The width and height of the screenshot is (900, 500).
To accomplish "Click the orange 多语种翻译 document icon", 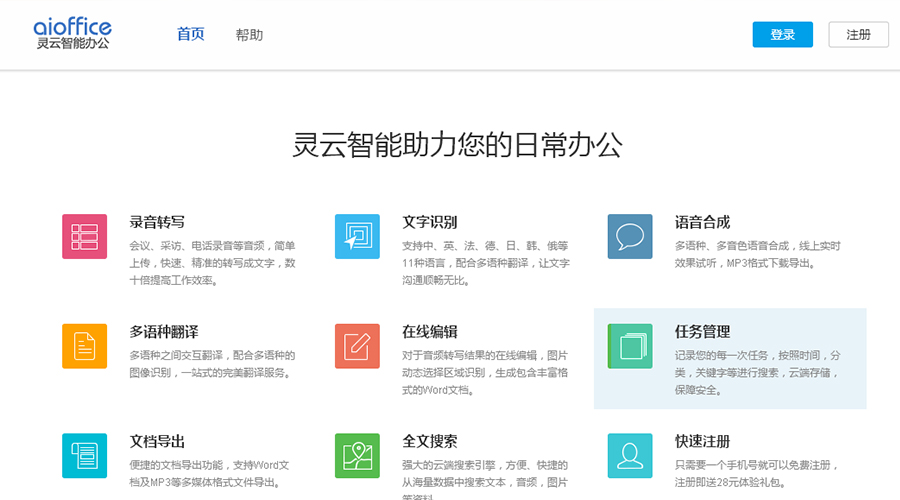I will (x=84, y=346).
